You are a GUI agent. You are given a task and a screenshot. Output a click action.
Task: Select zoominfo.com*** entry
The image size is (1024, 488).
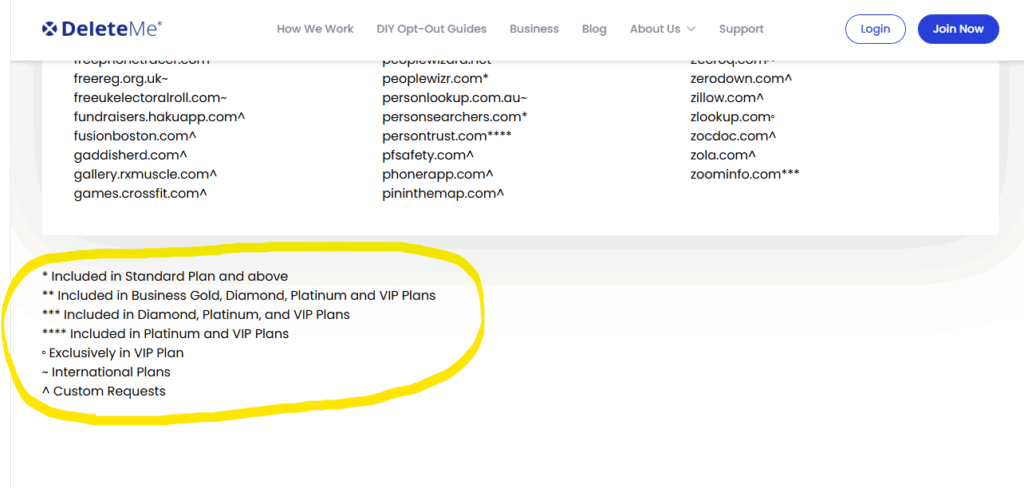click(744, 174)
